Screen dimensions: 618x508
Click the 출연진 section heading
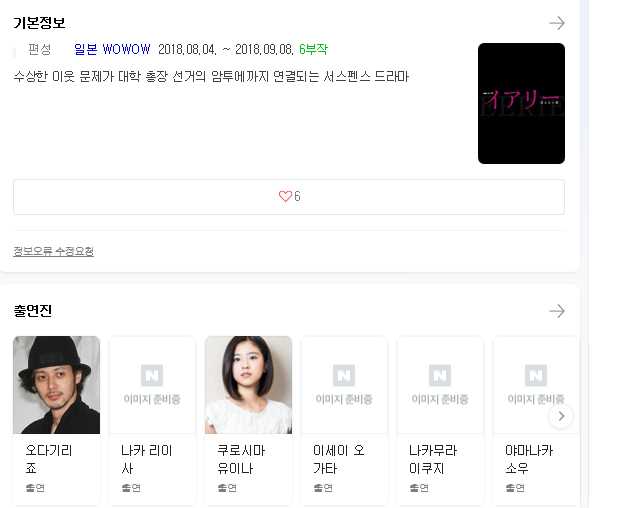(33, 311)
